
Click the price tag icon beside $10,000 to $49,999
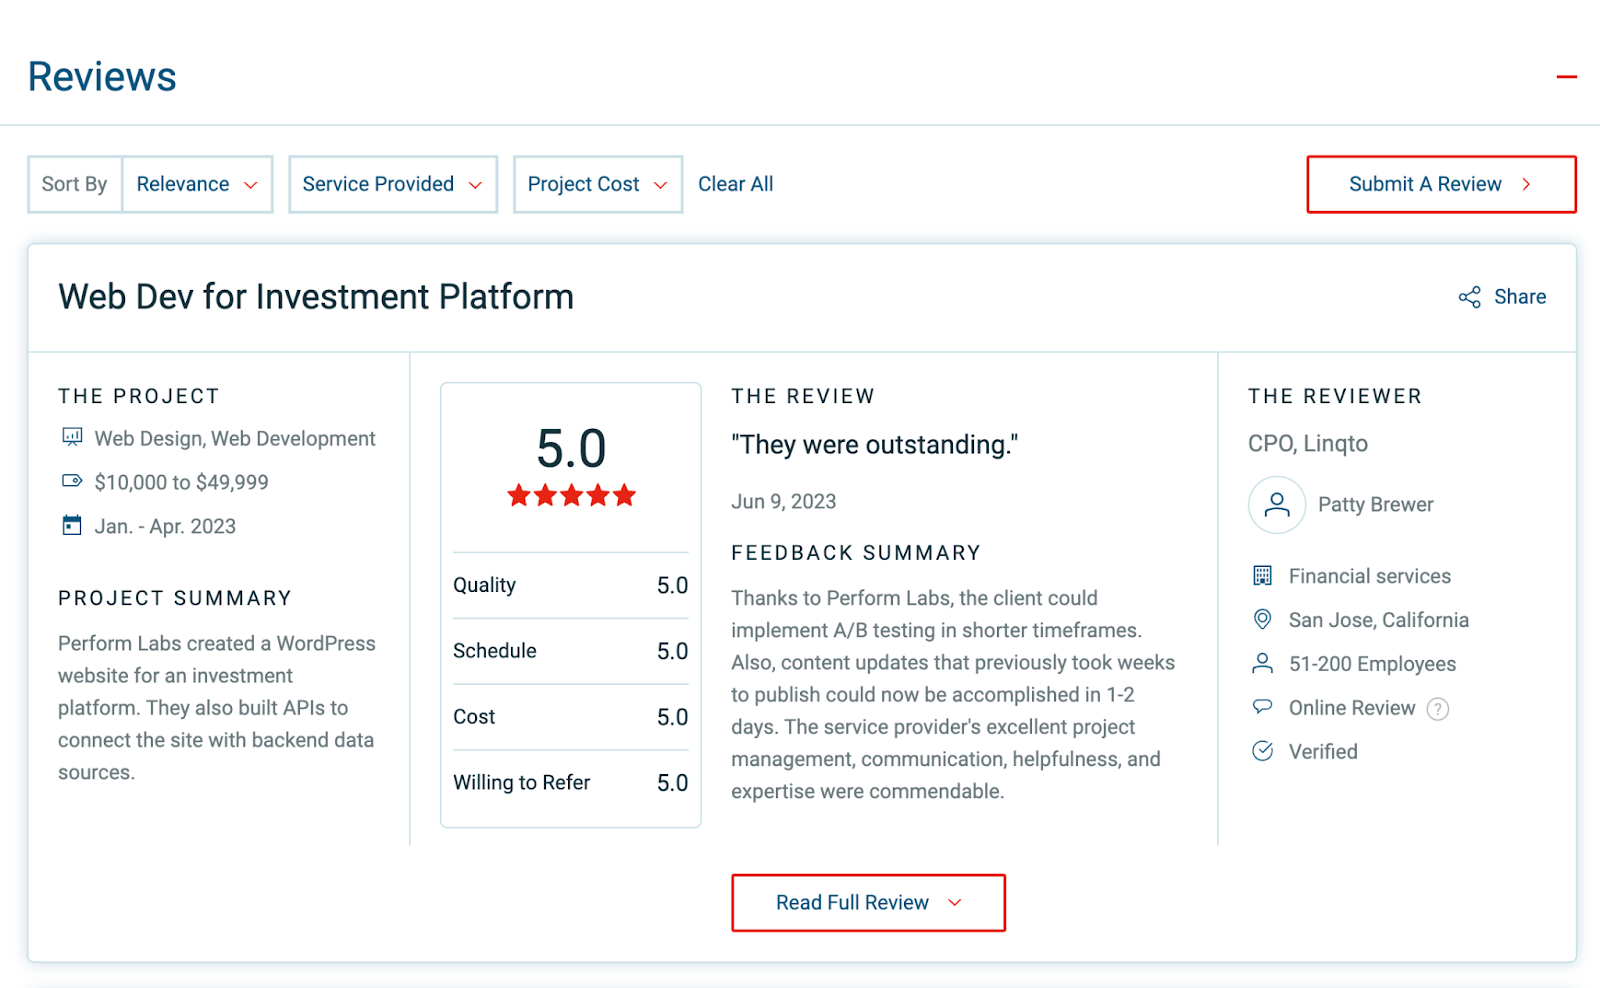[x=72, y=481]
